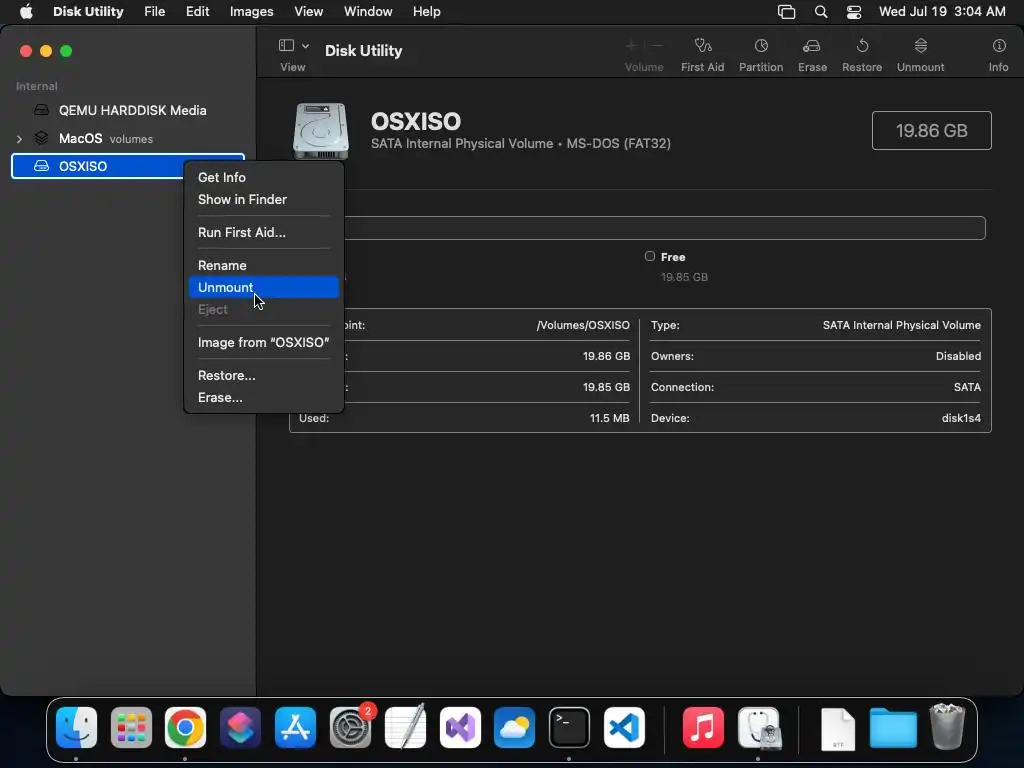Open Spotlight search in menu bar
Screen dimensions: 1024x768
(821, 12)
